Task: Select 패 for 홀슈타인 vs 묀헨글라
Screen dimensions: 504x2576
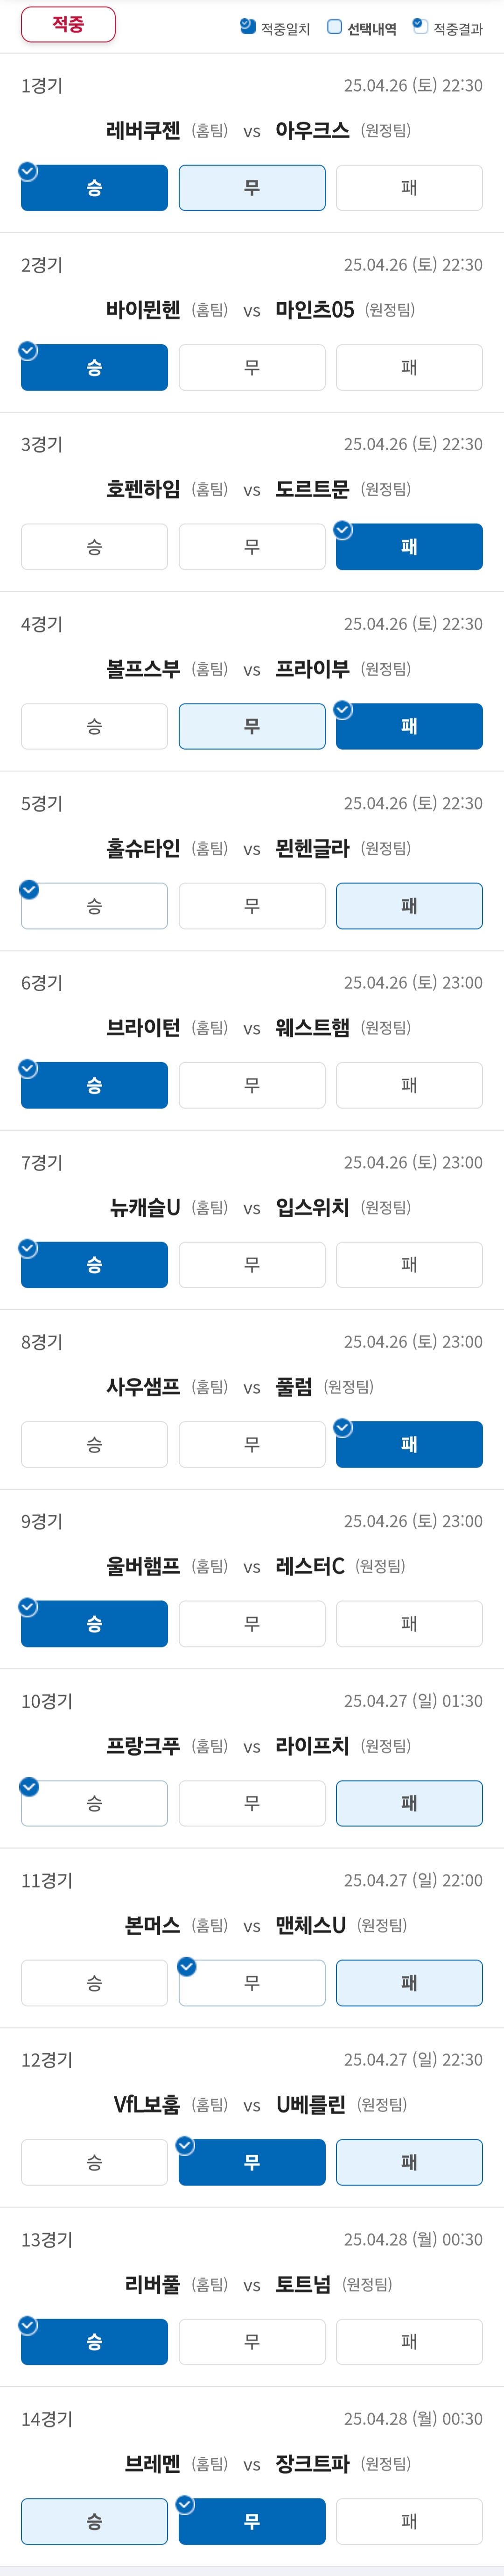Action: pos(409,906)
